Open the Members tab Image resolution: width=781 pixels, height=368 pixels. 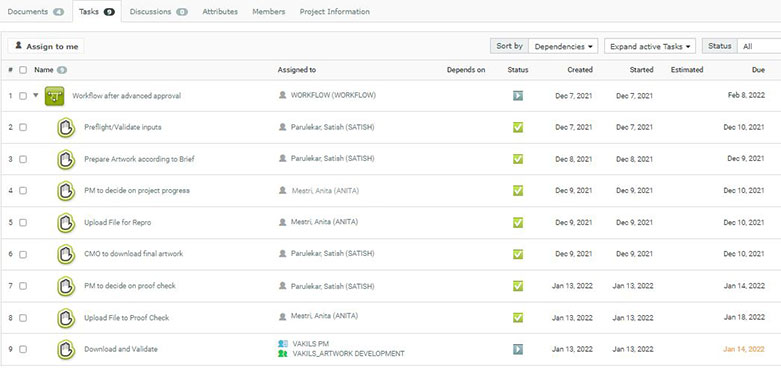point(268,11)
